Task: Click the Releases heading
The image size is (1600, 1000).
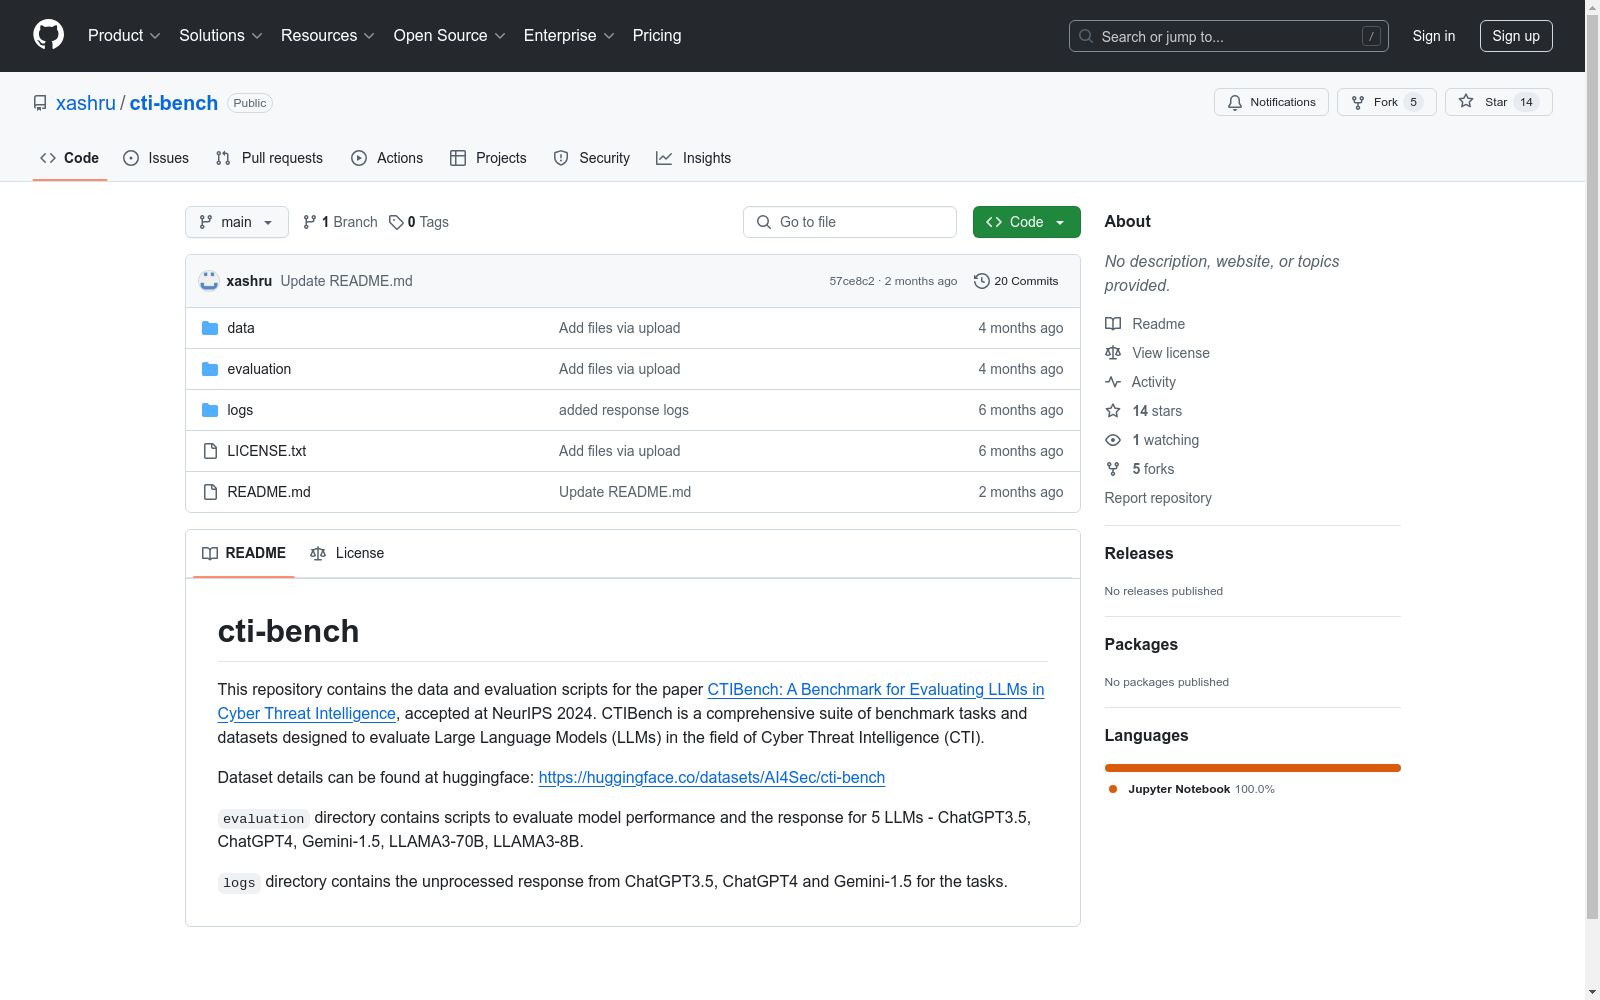Action: (x=1139, y=553)
